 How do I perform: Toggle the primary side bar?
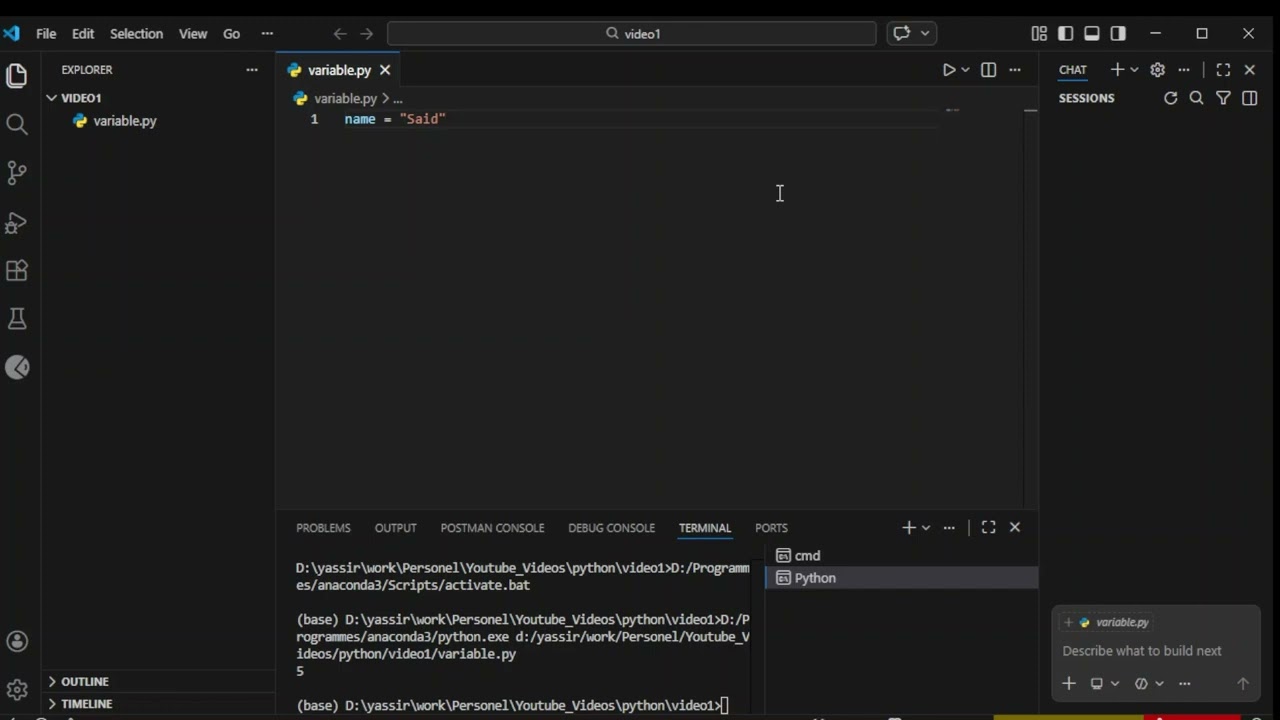pyautogui.click(x=1066, y=33)
